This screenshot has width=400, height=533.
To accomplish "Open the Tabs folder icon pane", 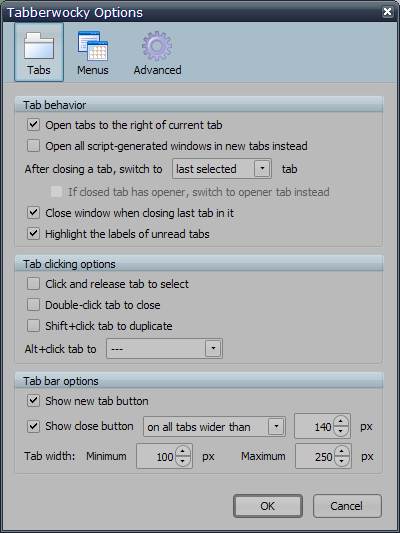I will coord(39,52).
